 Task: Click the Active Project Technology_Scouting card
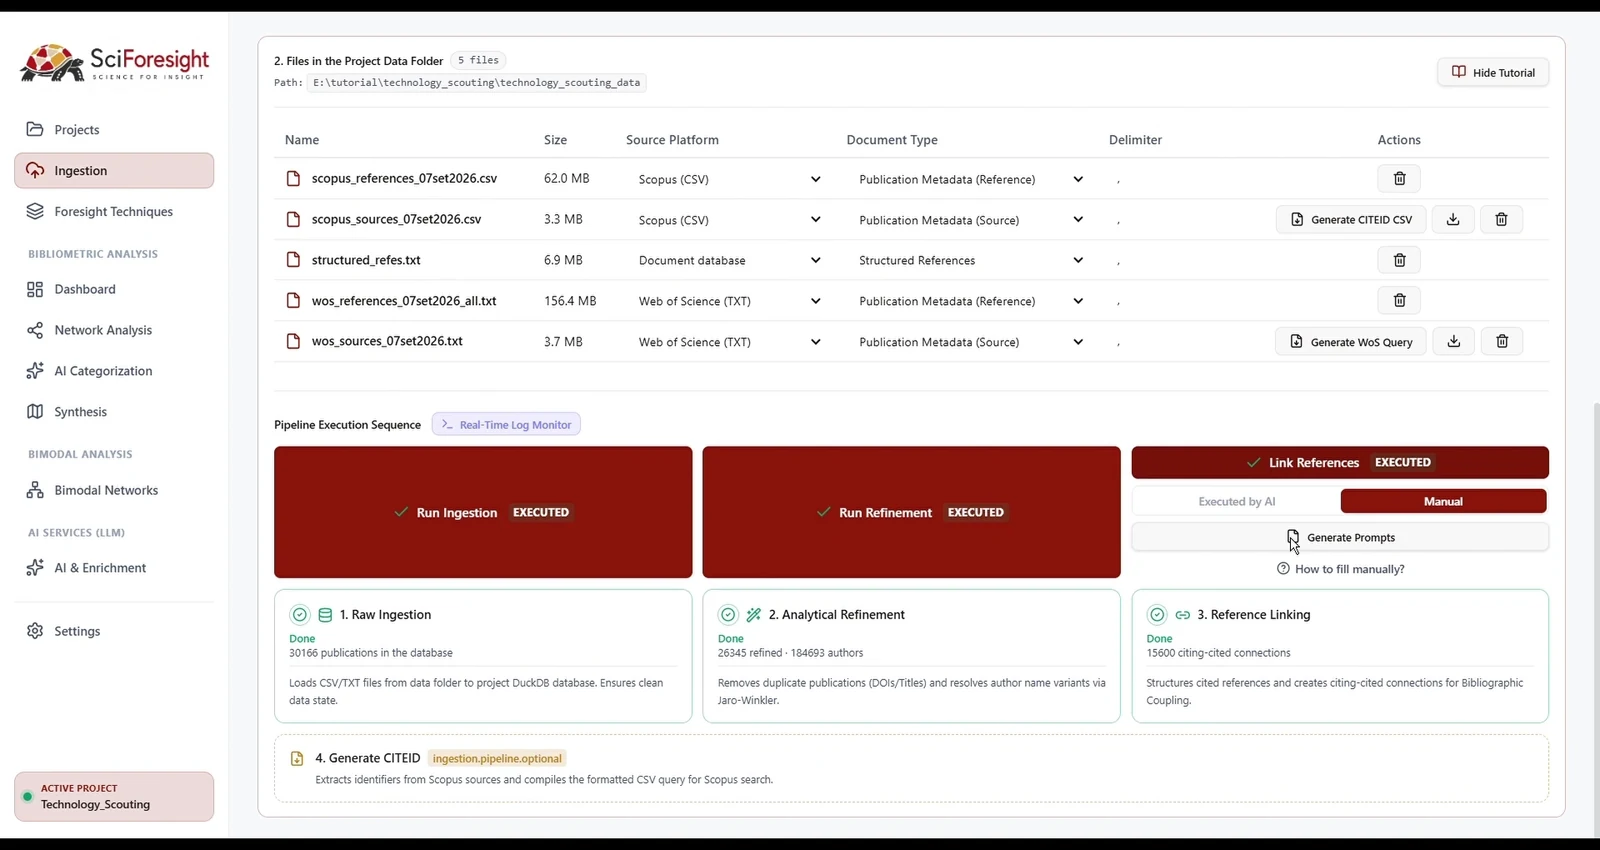pyautogui.click(x=114, y=796)
